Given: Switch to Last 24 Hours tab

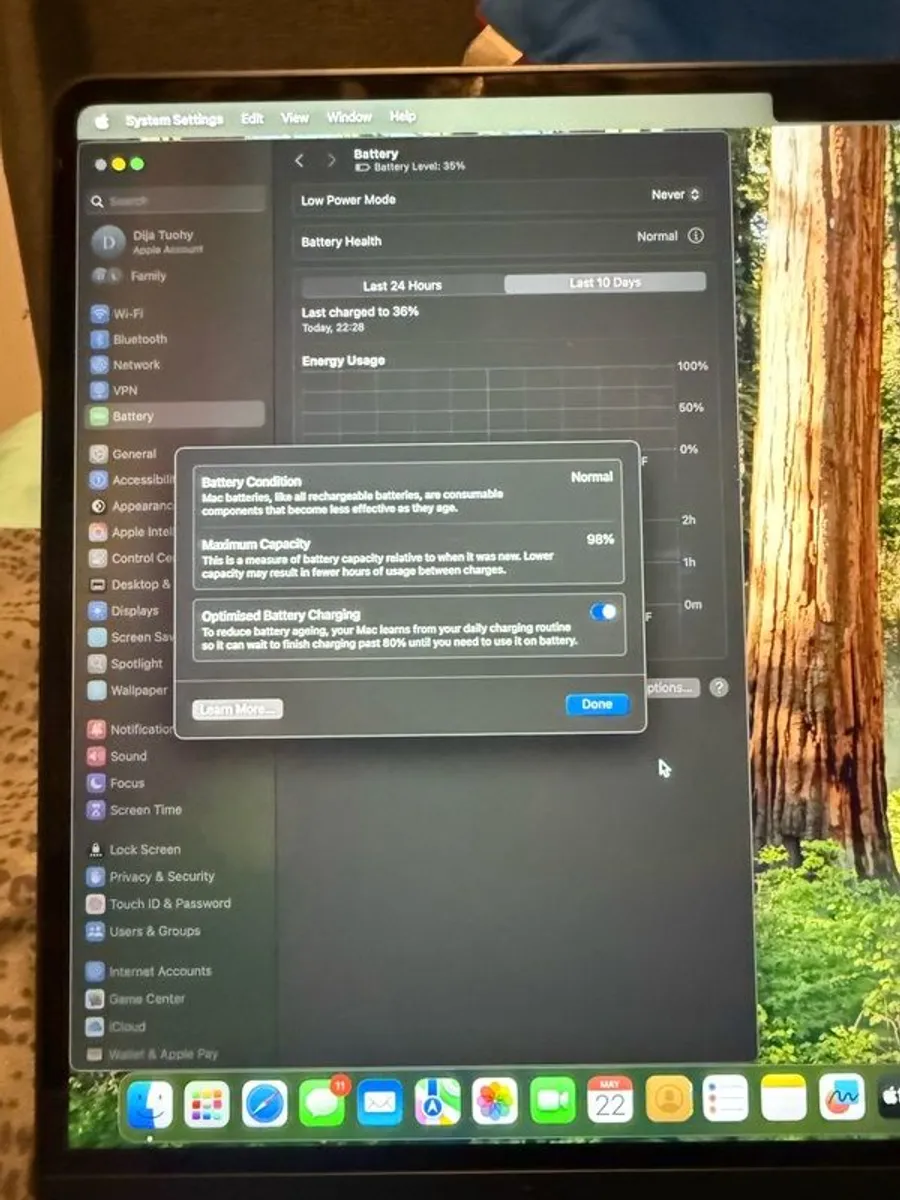Looking at the screenshot, I should click(402, 285).
